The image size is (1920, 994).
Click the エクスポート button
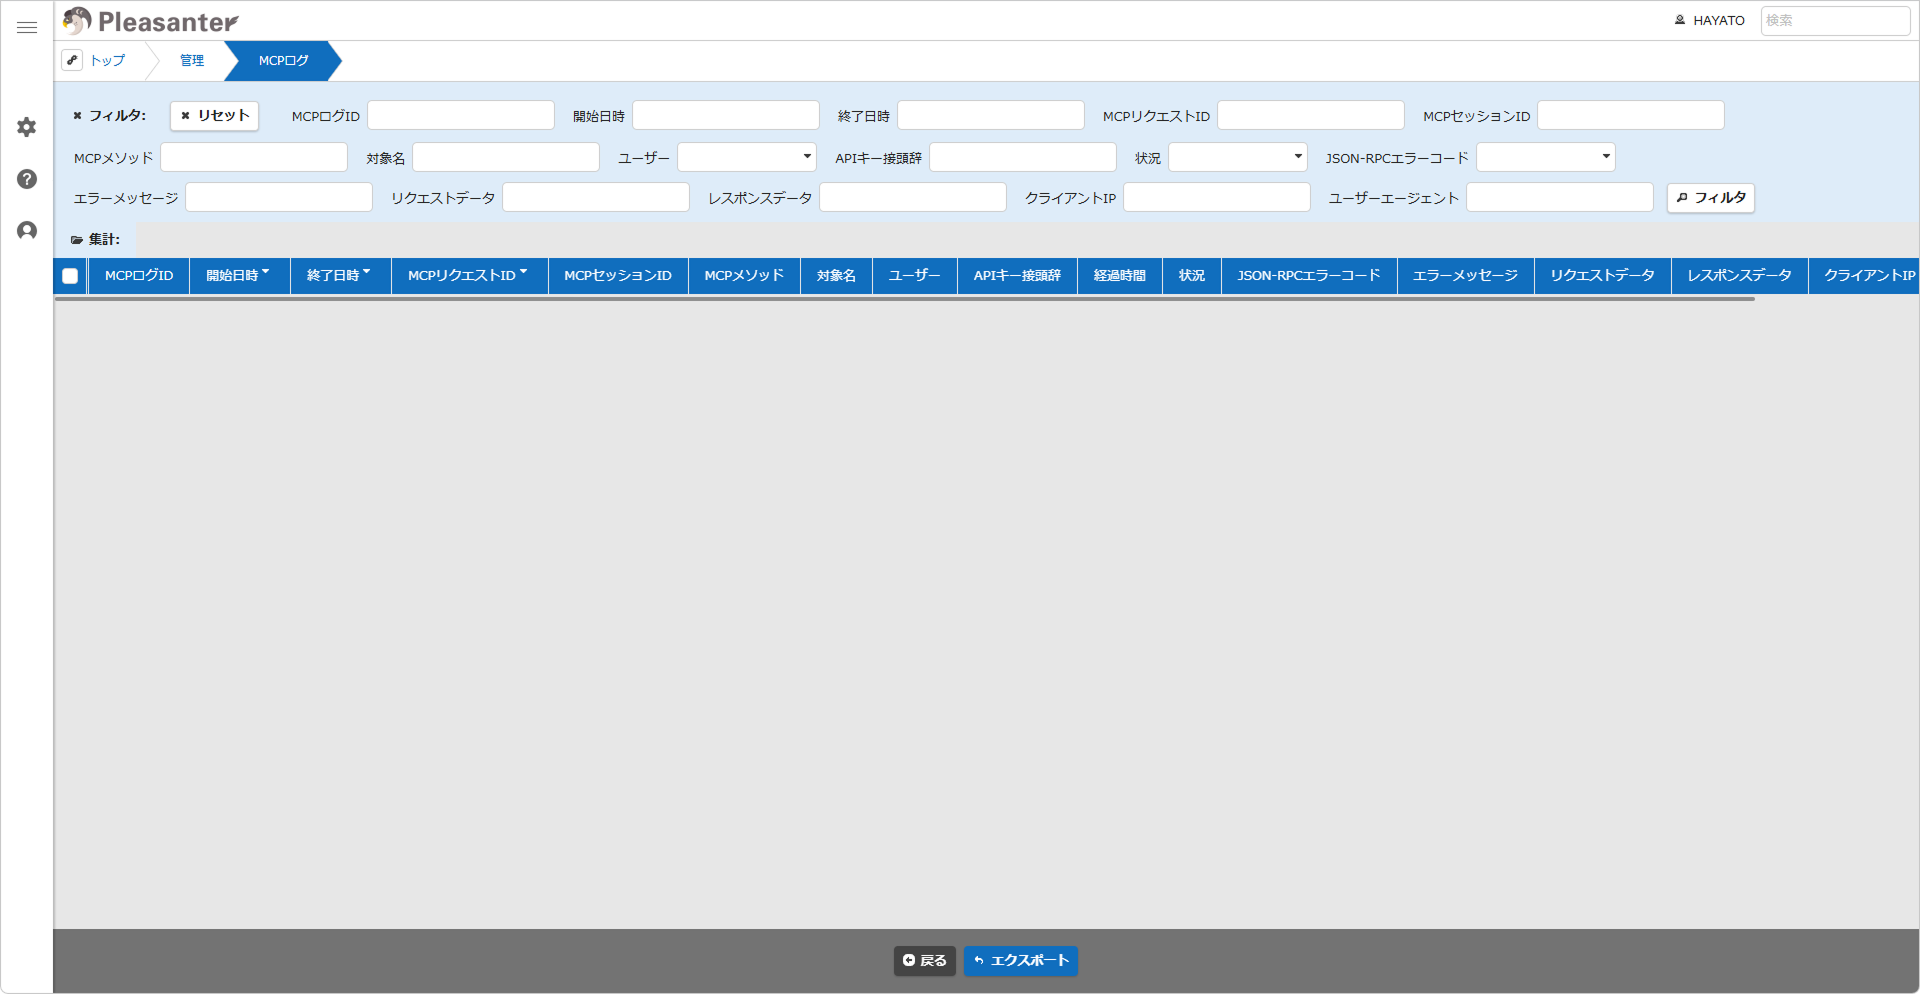tap(1021, 961)
